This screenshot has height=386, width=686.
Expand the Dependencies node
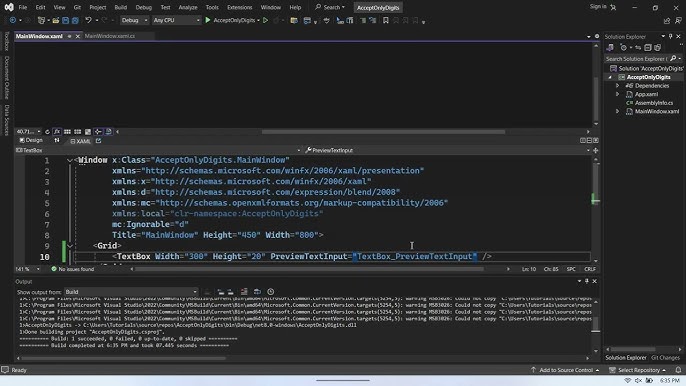(618, 86)
